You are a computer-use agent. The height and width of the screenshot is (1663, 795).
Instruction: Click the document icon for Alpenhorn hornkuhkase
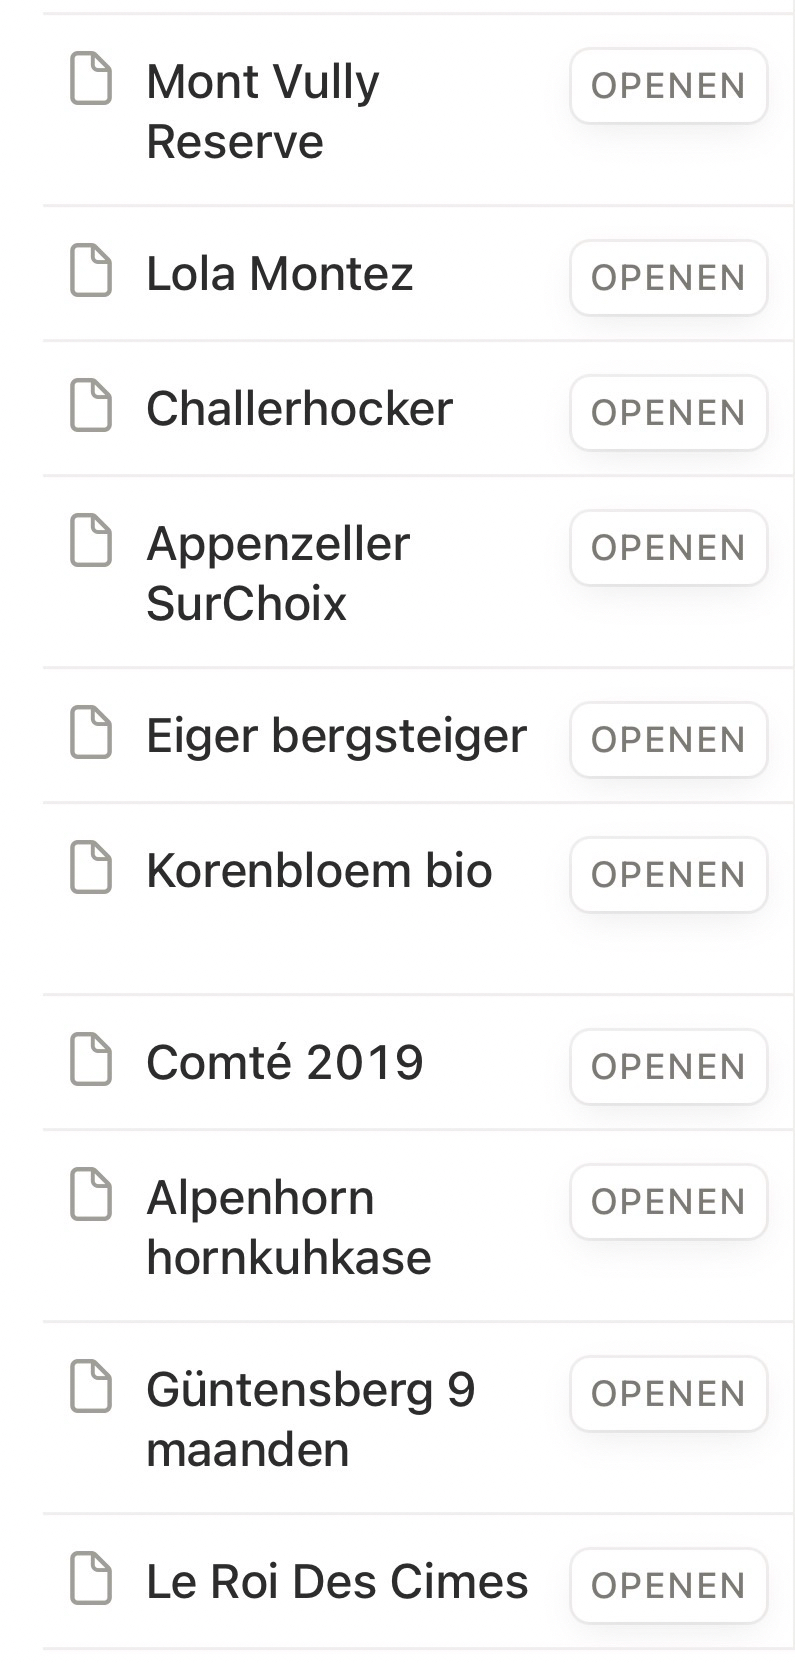pos(91,1196)
